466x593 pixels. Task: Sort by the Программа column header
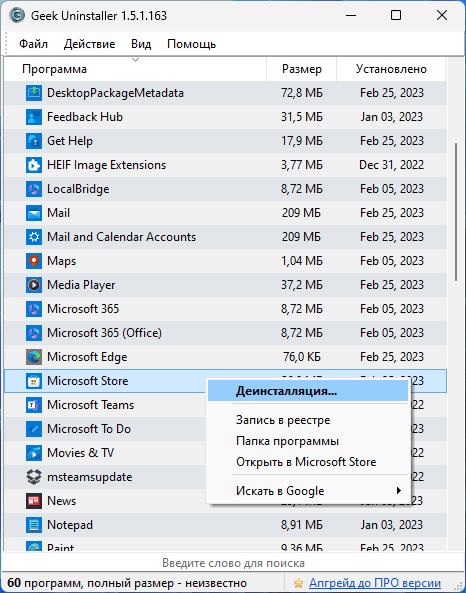[x=135, y=69]
